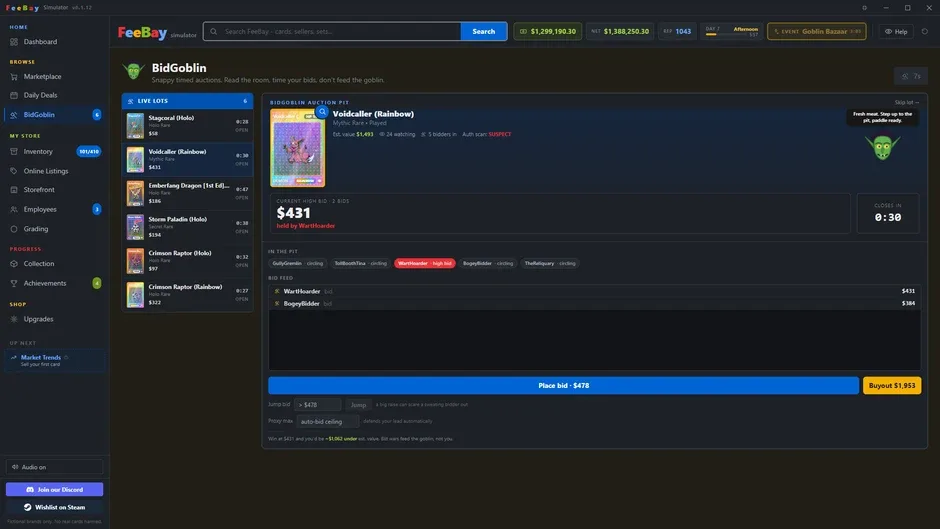
Task: Click the FeeBay logo in header
Action: click(x=142, y=32)
